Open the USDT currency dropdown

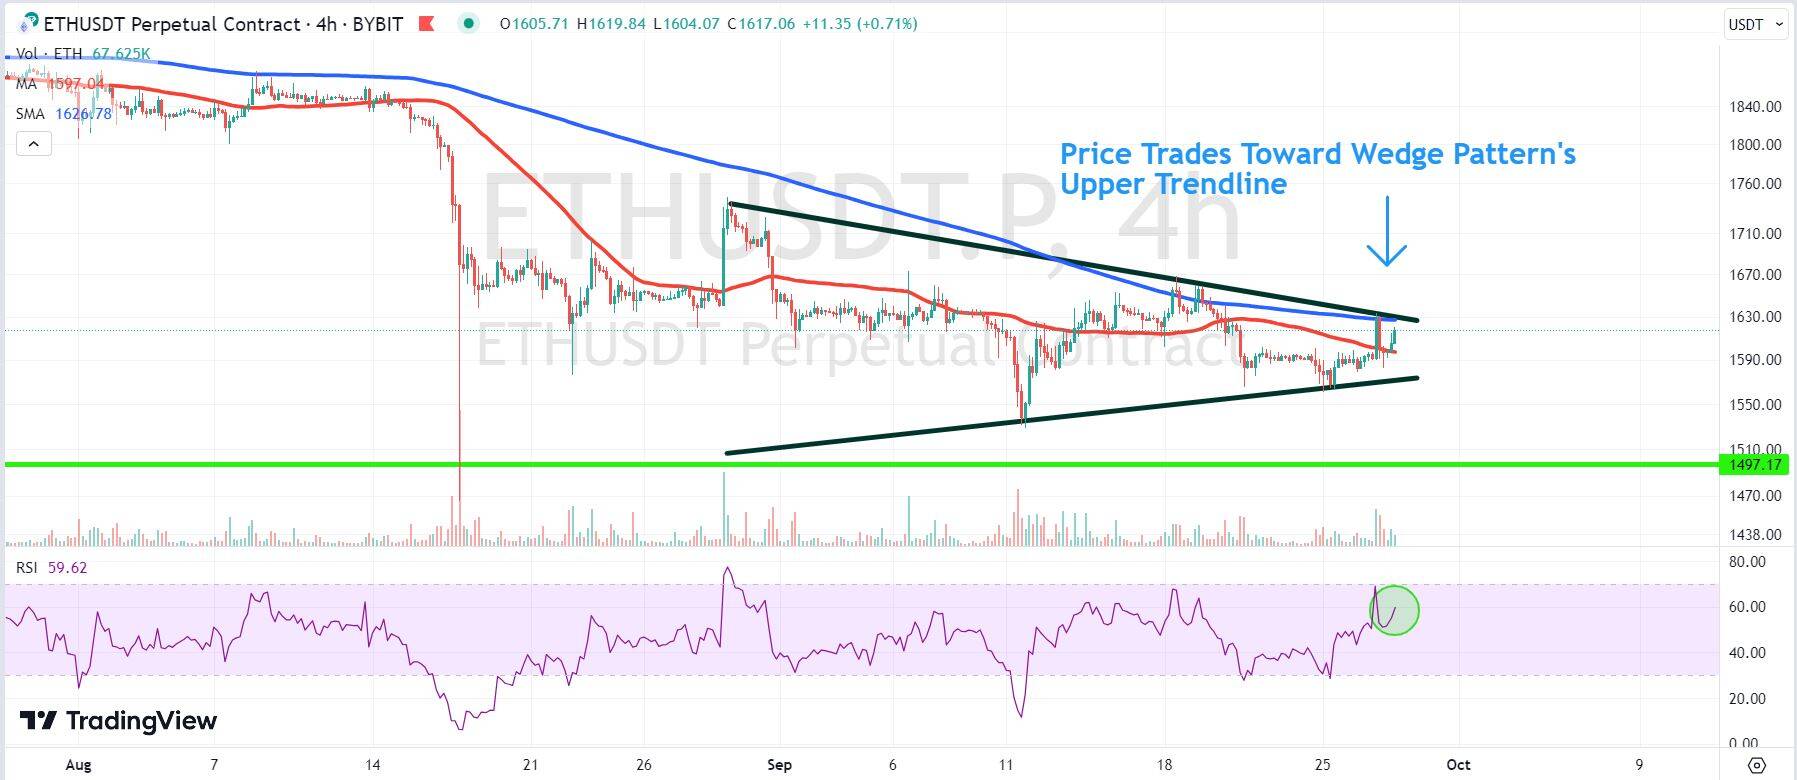pos(1756,24)
